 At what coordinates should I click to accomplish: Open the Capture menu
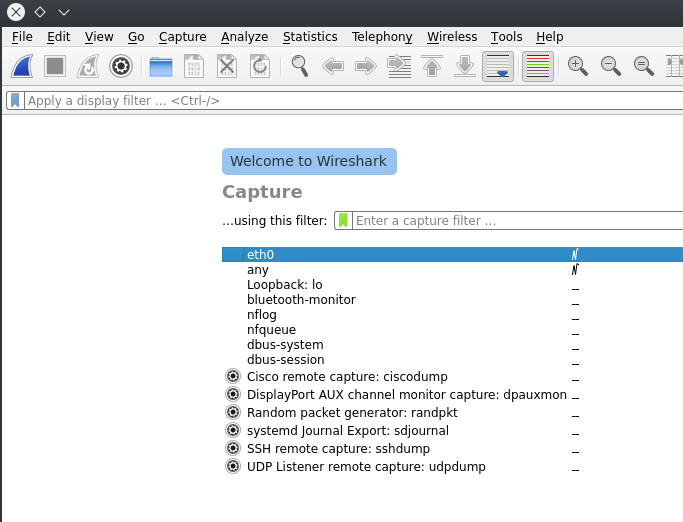pos(183,37)
